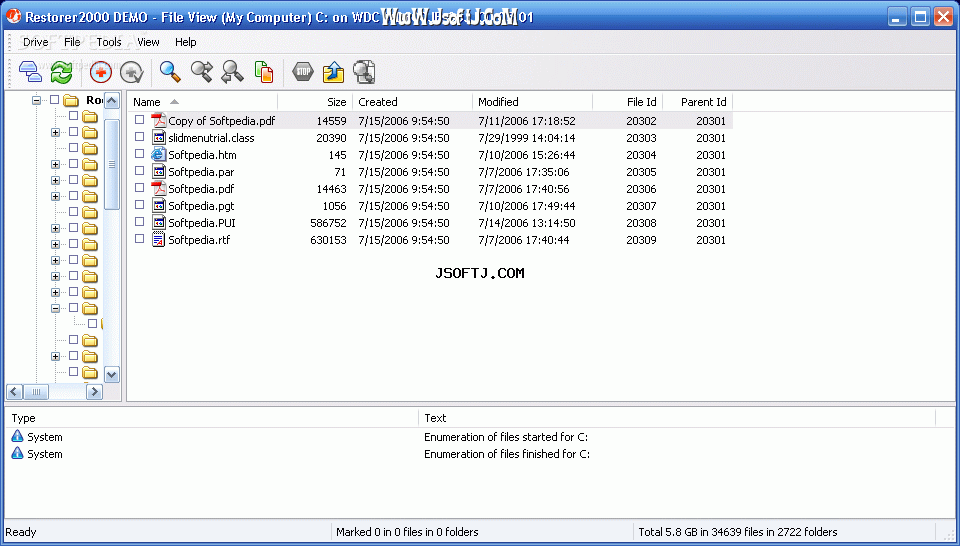Image resolution: width=960 pixels, height=546 pixels.
Task: Click the tree horizontal scrollbar left arrow
Action: coord(14,392)
